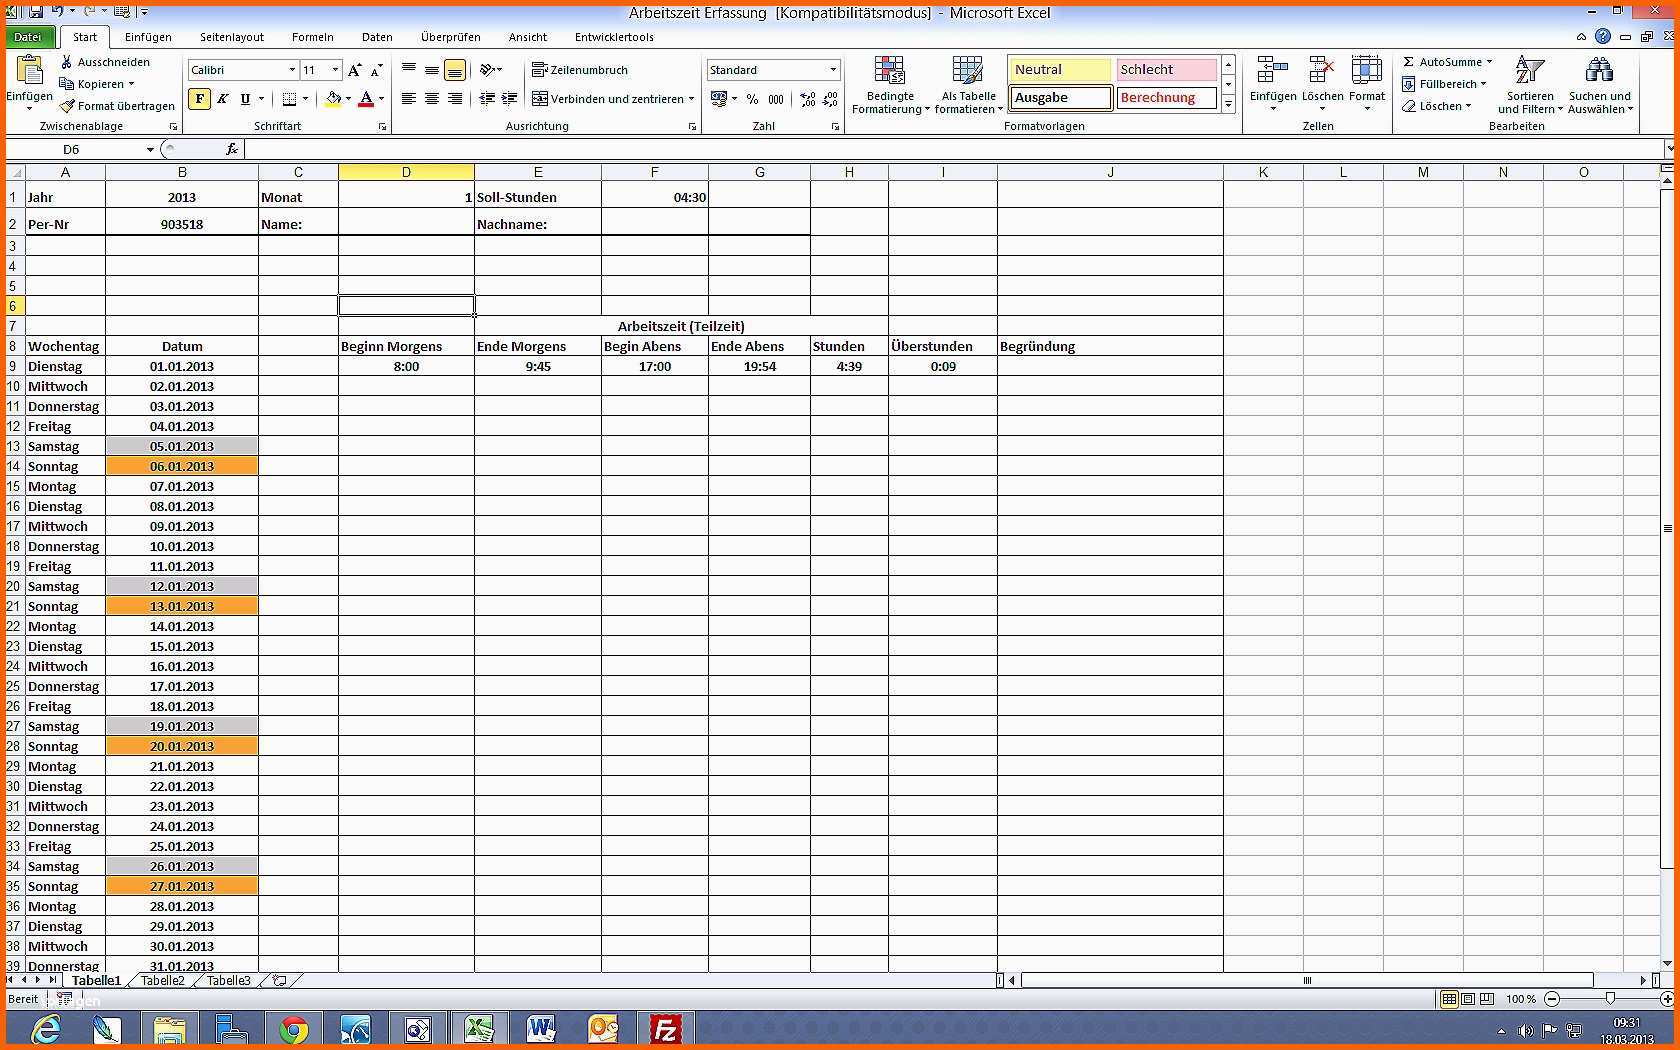
Task: Open the Tabelle2 sheet tab
Action: pos(161,981)
